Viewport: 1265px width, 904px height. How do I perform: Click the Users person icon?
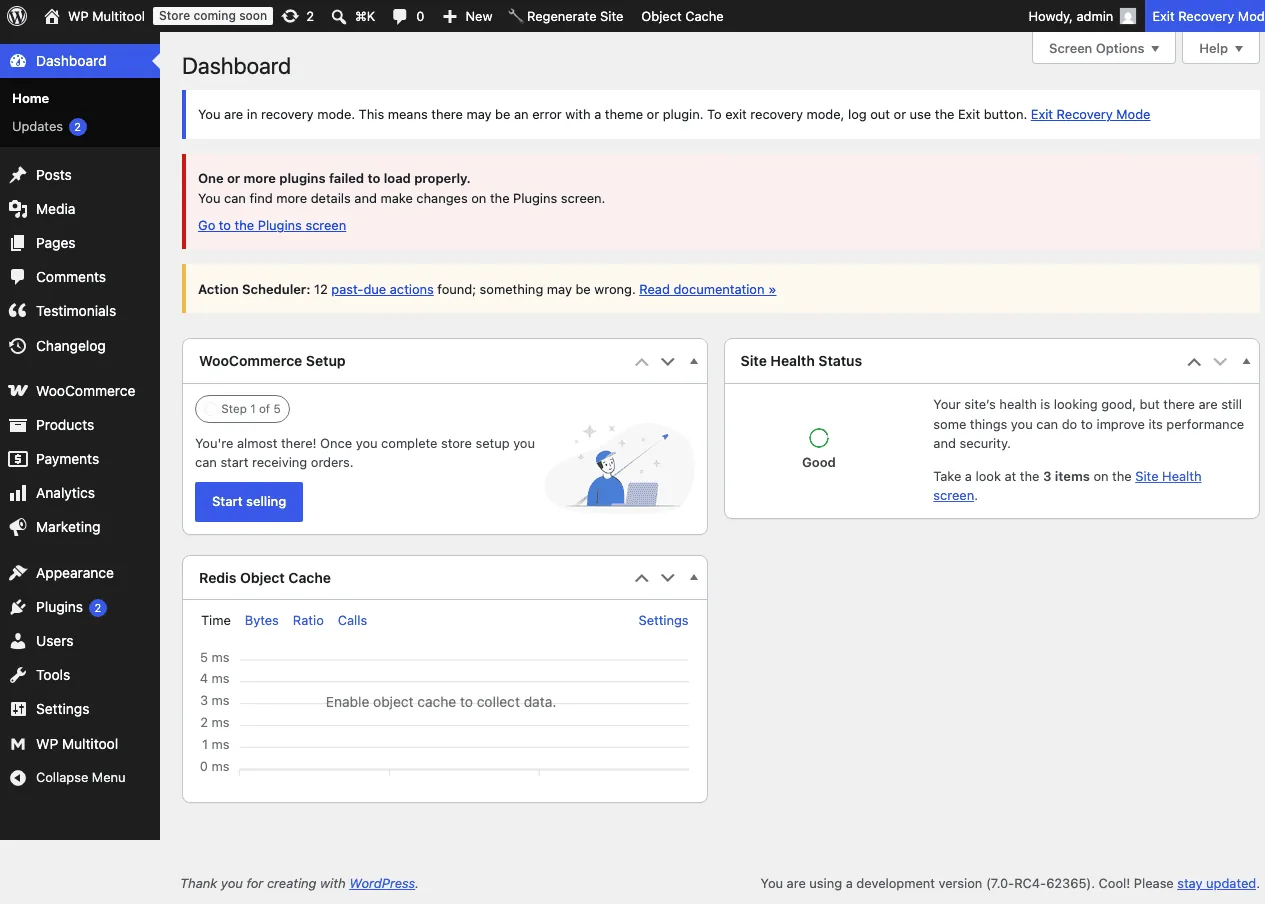tap(18, 641)
